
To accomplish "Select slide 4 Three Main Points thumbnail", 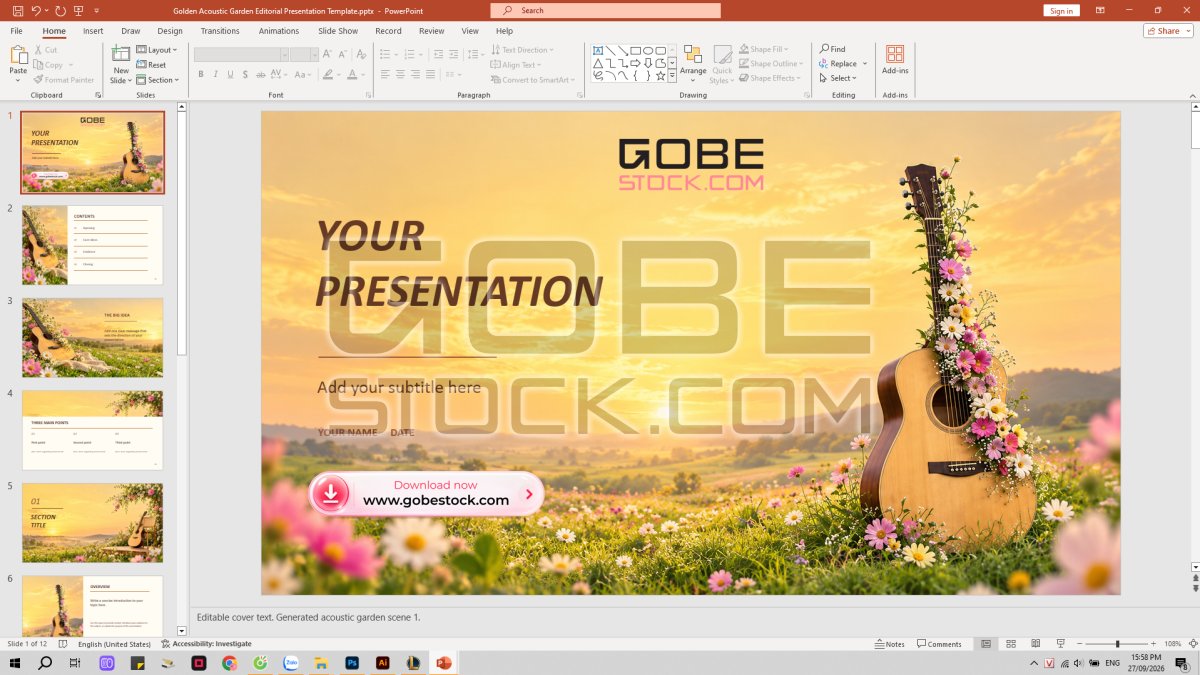I will pos(92,430).
